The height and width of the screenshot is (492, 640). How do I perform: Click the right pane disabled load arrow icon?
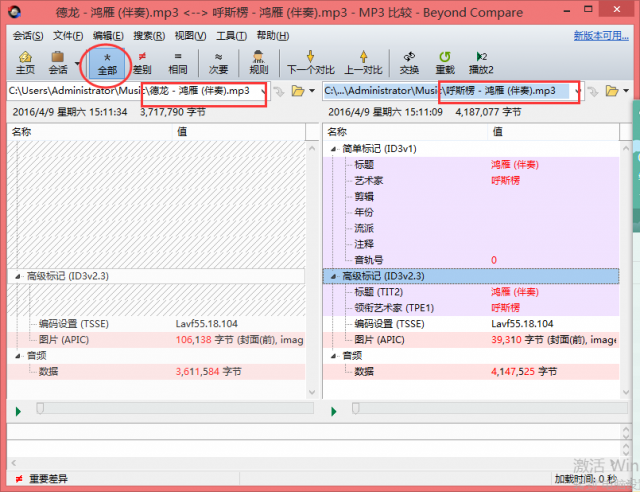[593, 91]
